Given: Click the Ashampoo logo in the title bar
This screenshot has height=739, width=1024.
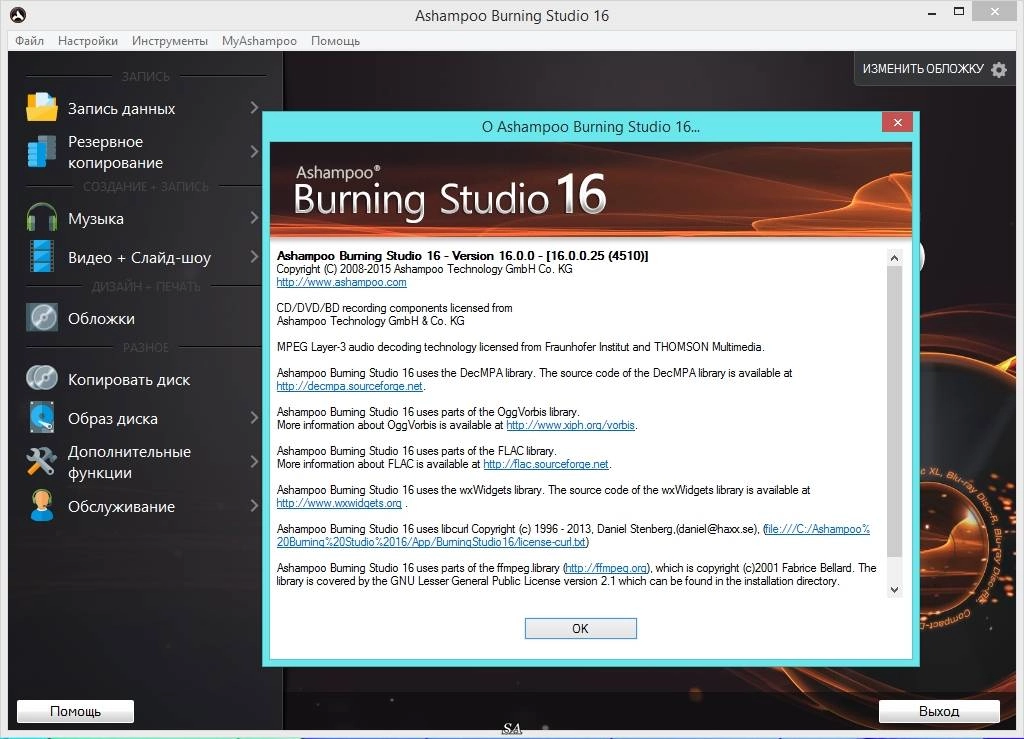Looking at the screenshot, I should (18, 15).
